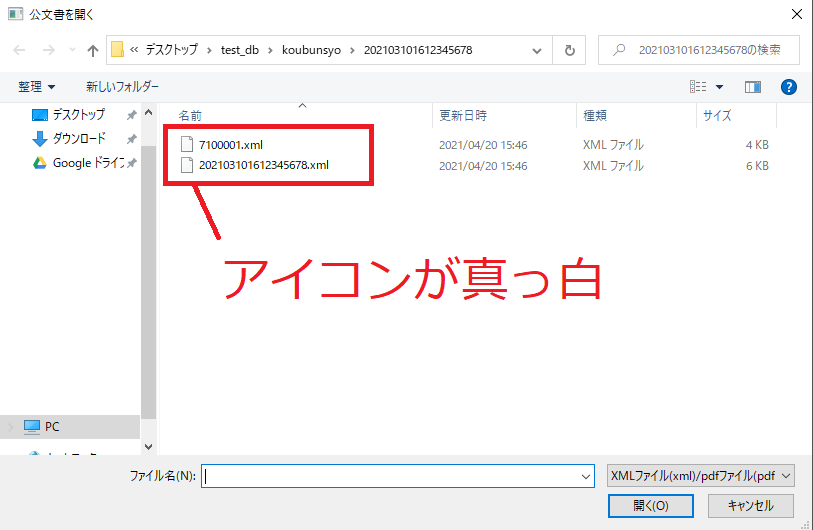Click the キャンセル button
The height and width of the screenshot is (530, 813).
(x=745, y=505)
